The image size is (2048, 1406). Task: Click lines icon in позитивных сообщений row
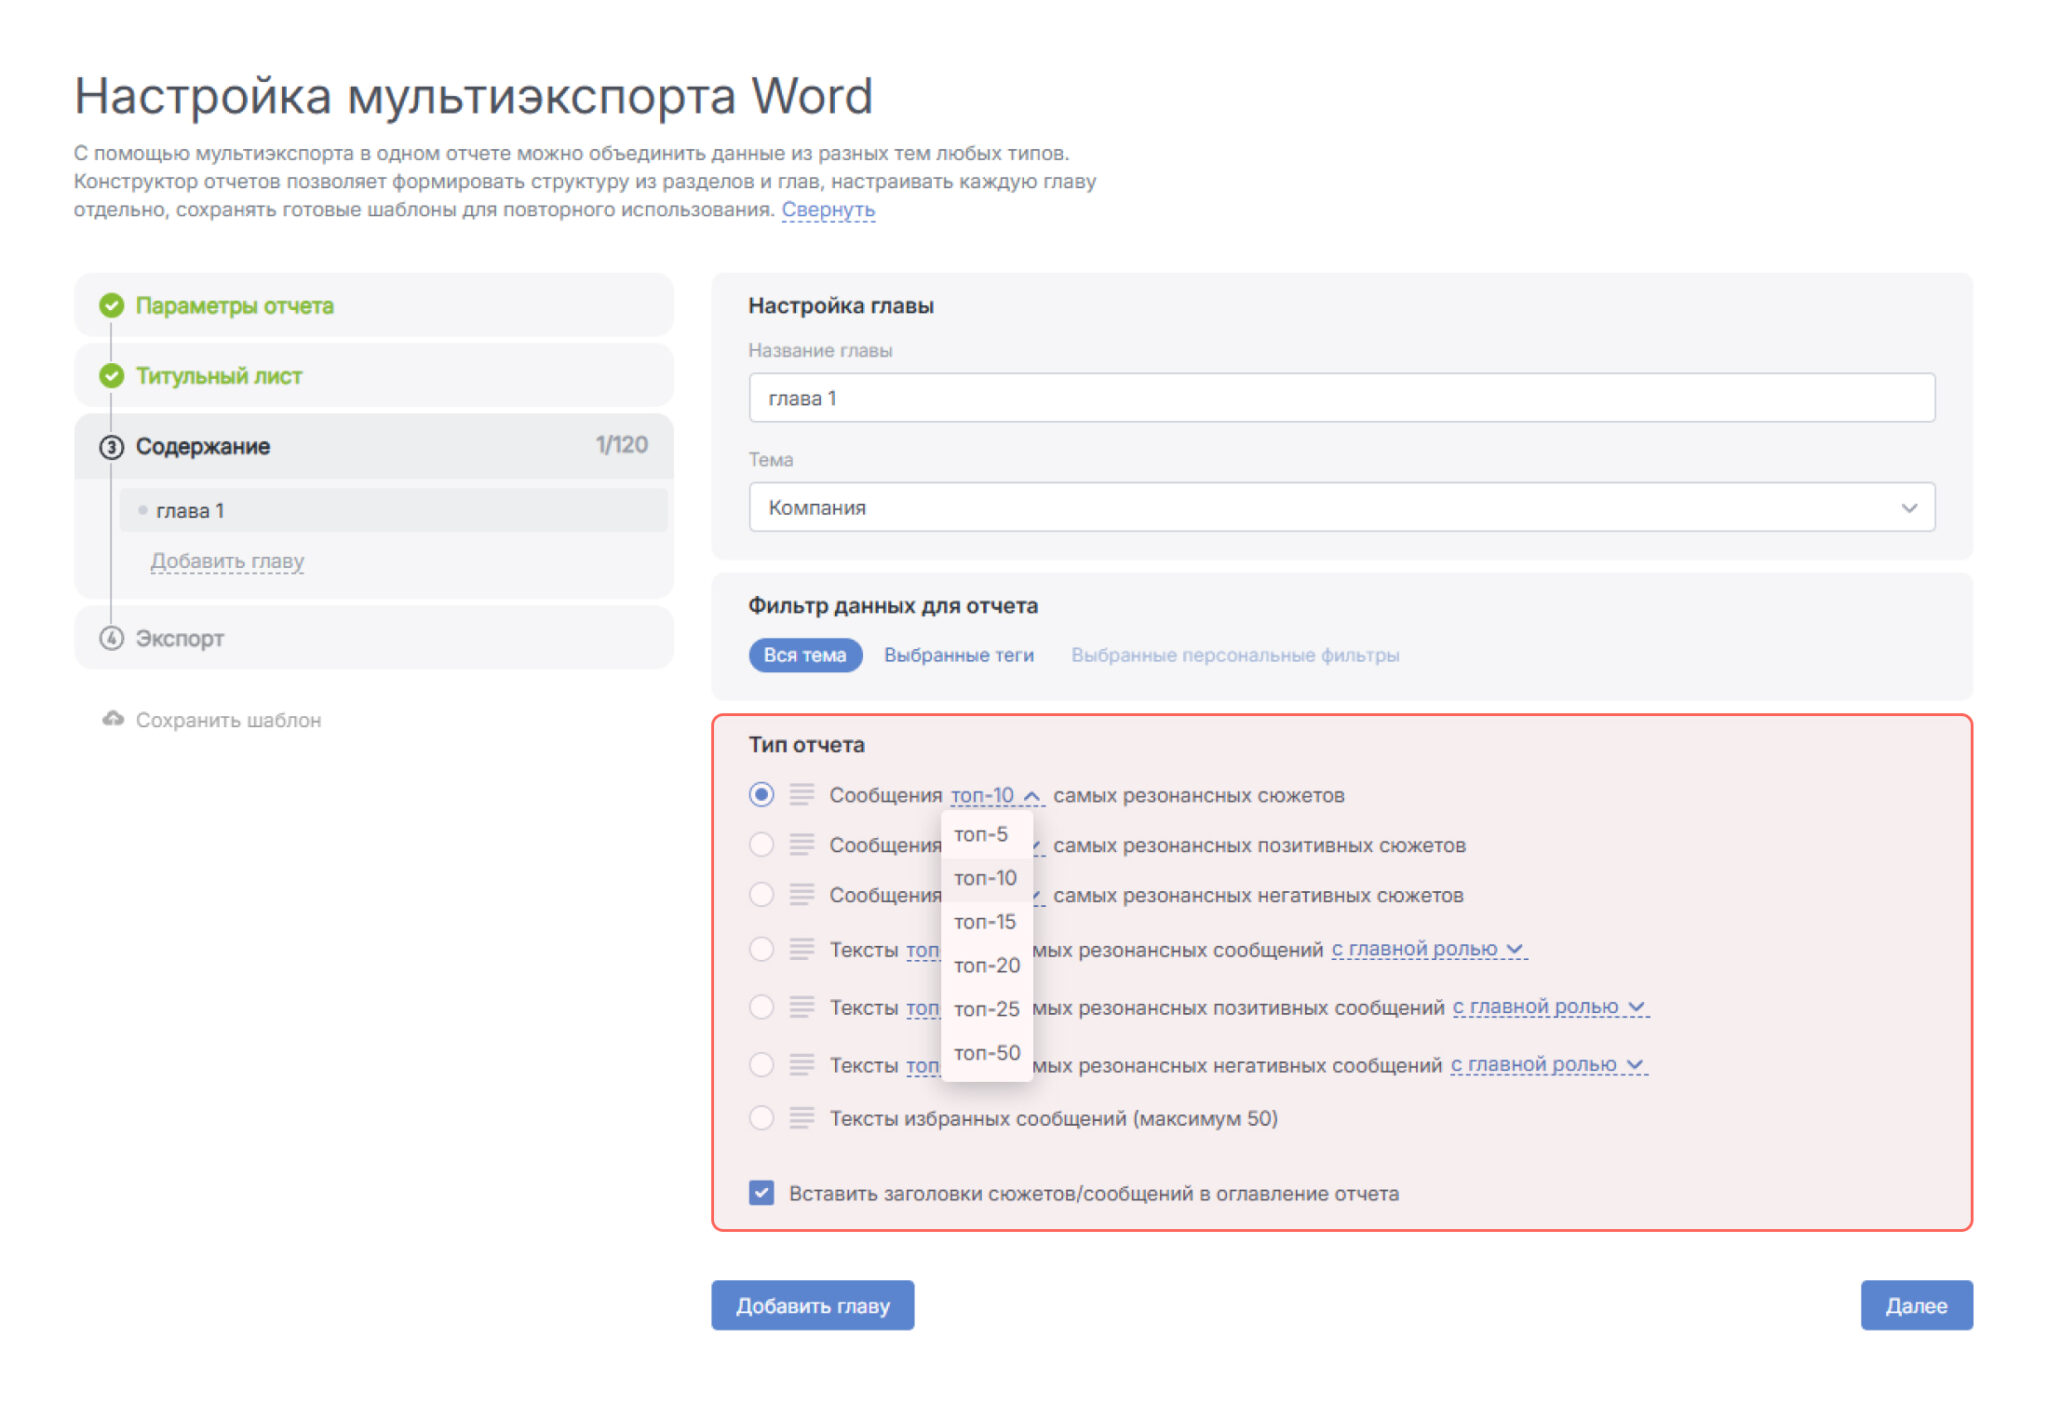point(801,1007)
